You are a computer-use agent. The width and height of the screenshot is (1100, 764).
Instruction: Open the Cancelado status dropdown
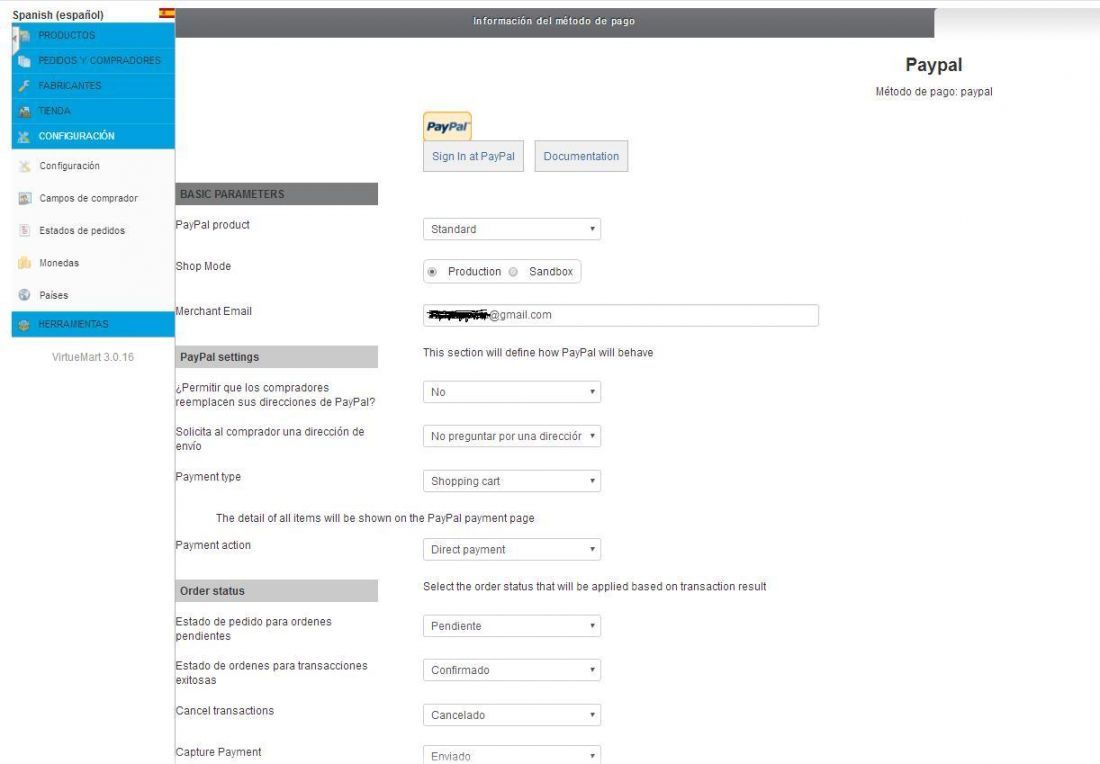point(511,715)
